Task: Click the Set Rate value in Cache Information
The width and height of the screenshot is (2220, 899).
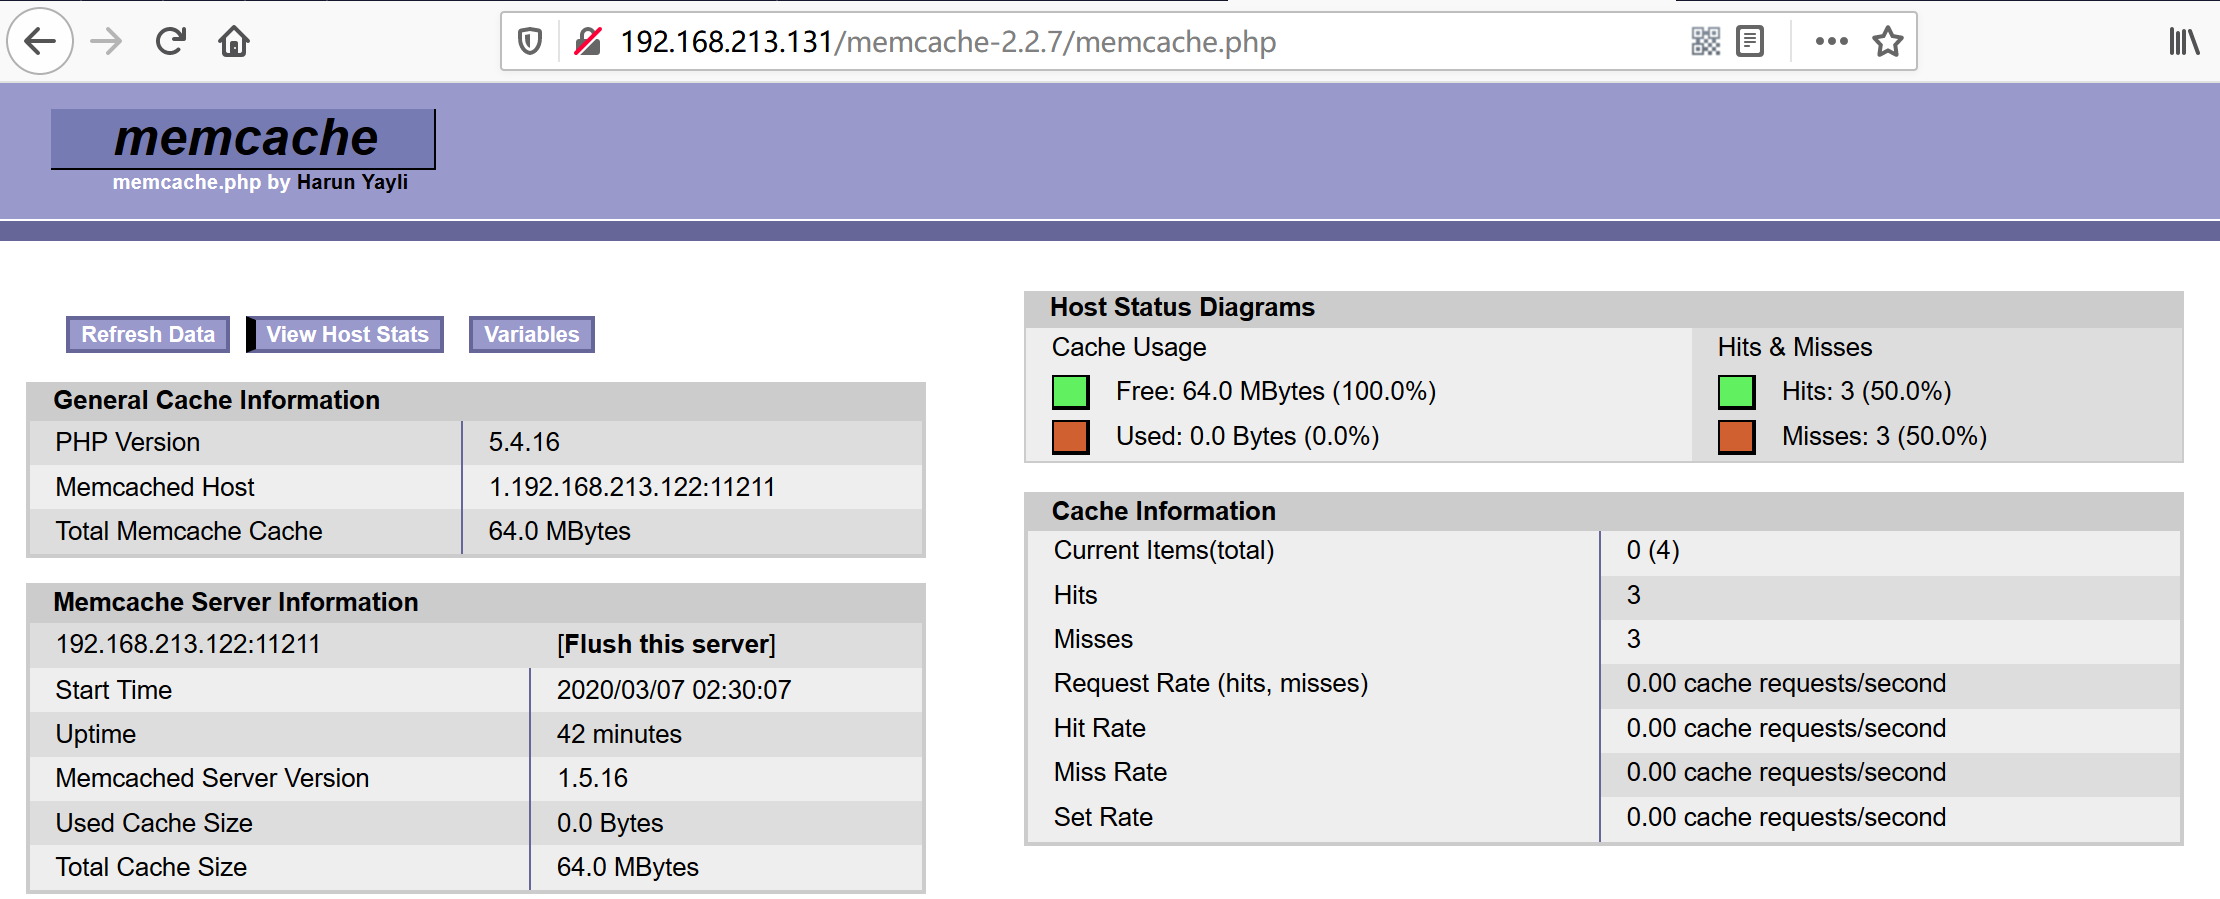Action: point(1786,817)
